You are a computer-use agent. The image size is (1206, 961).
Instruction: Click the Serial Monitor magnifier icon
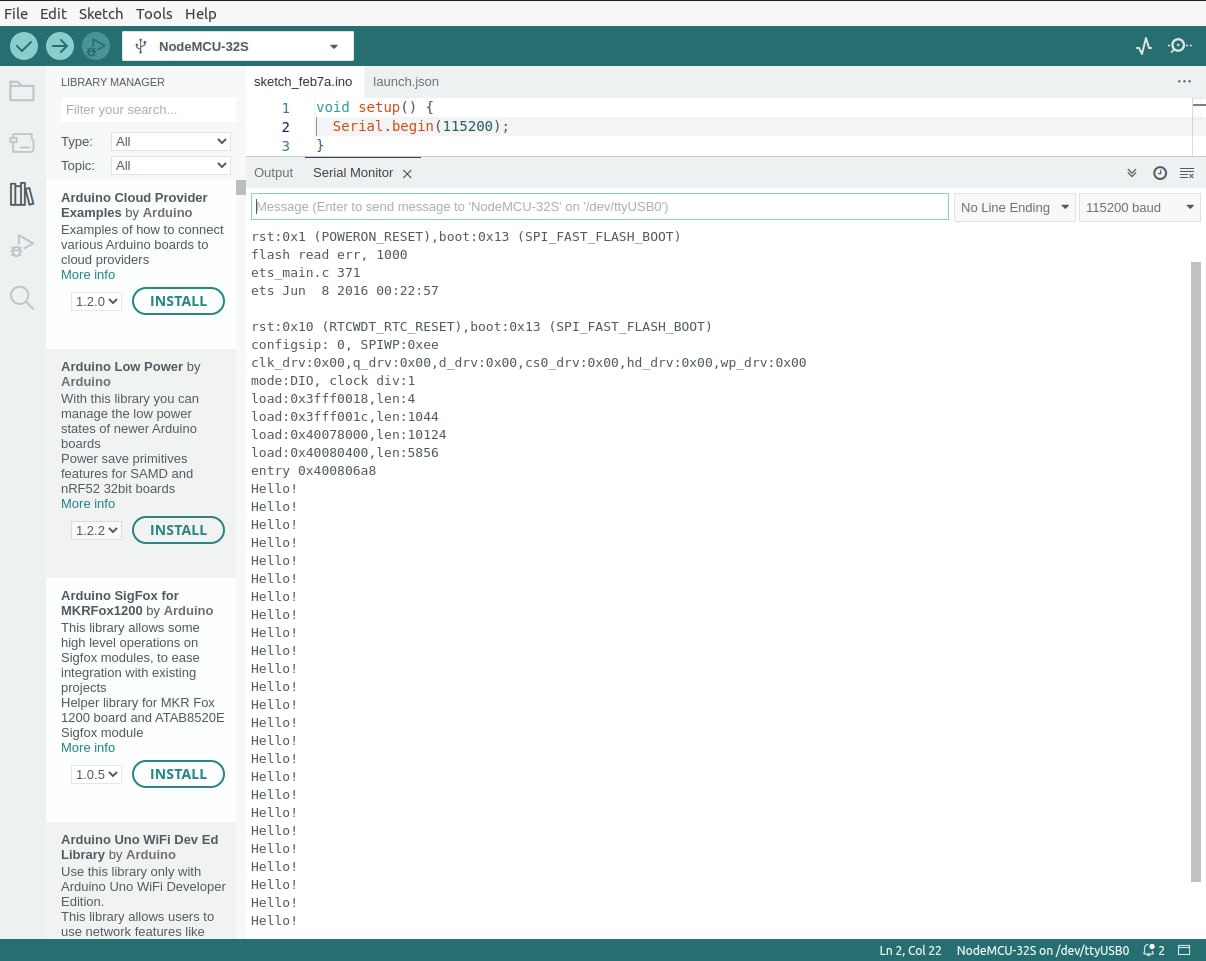pos(1180,46)
